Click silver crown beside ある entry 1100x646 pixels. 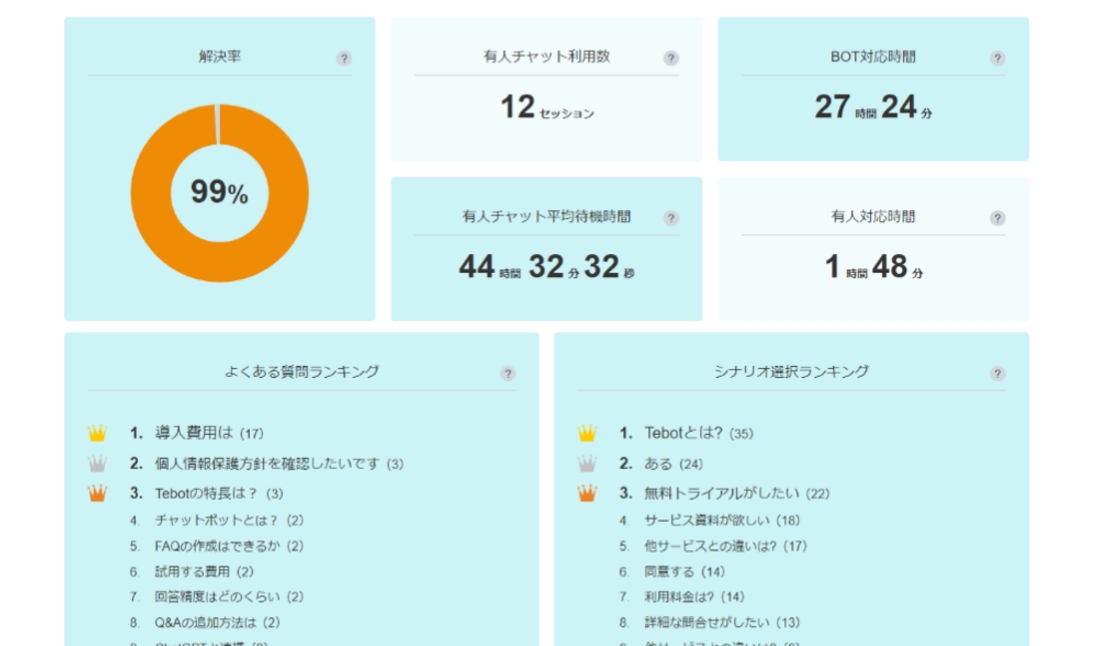[585, 463]
